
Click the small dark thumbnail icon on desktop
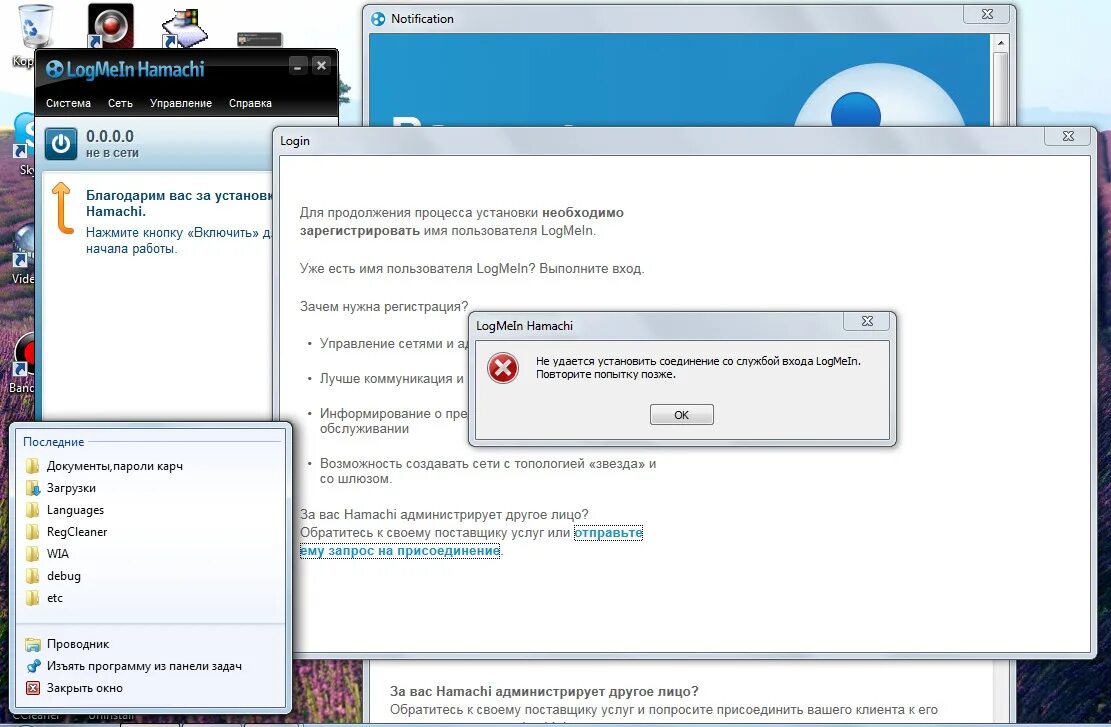[259, 39]
